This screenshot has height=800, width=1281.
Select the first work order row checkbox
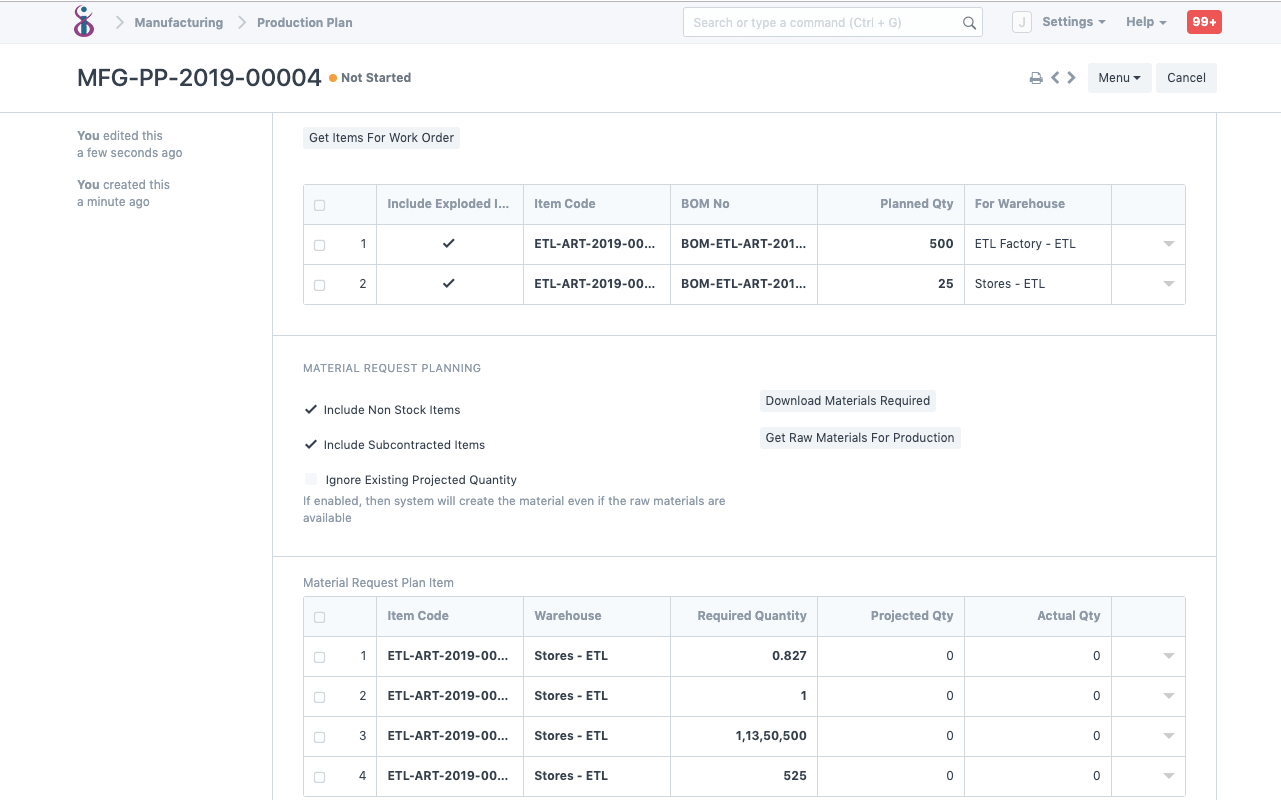pos(319,243)
